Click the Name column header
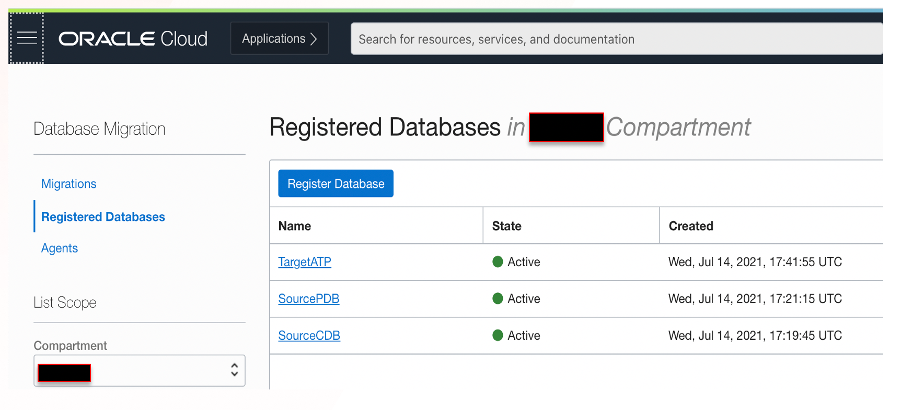The width and height of the screenshot is (902, 410). [x=295, y=226]
